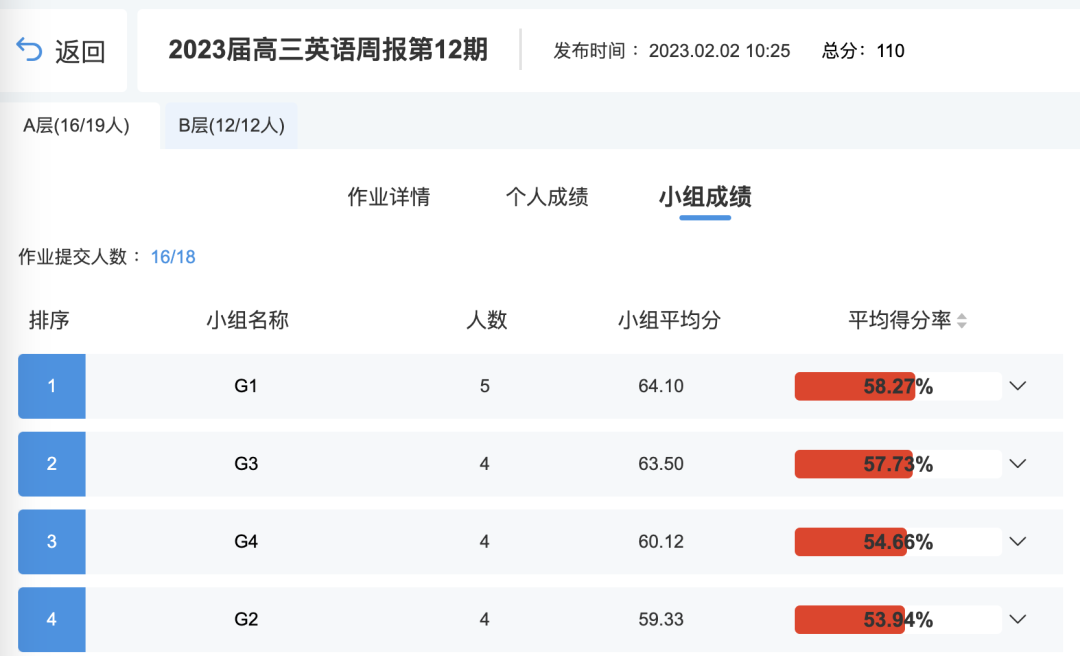Expand the G2 group row

(1018, 619)
